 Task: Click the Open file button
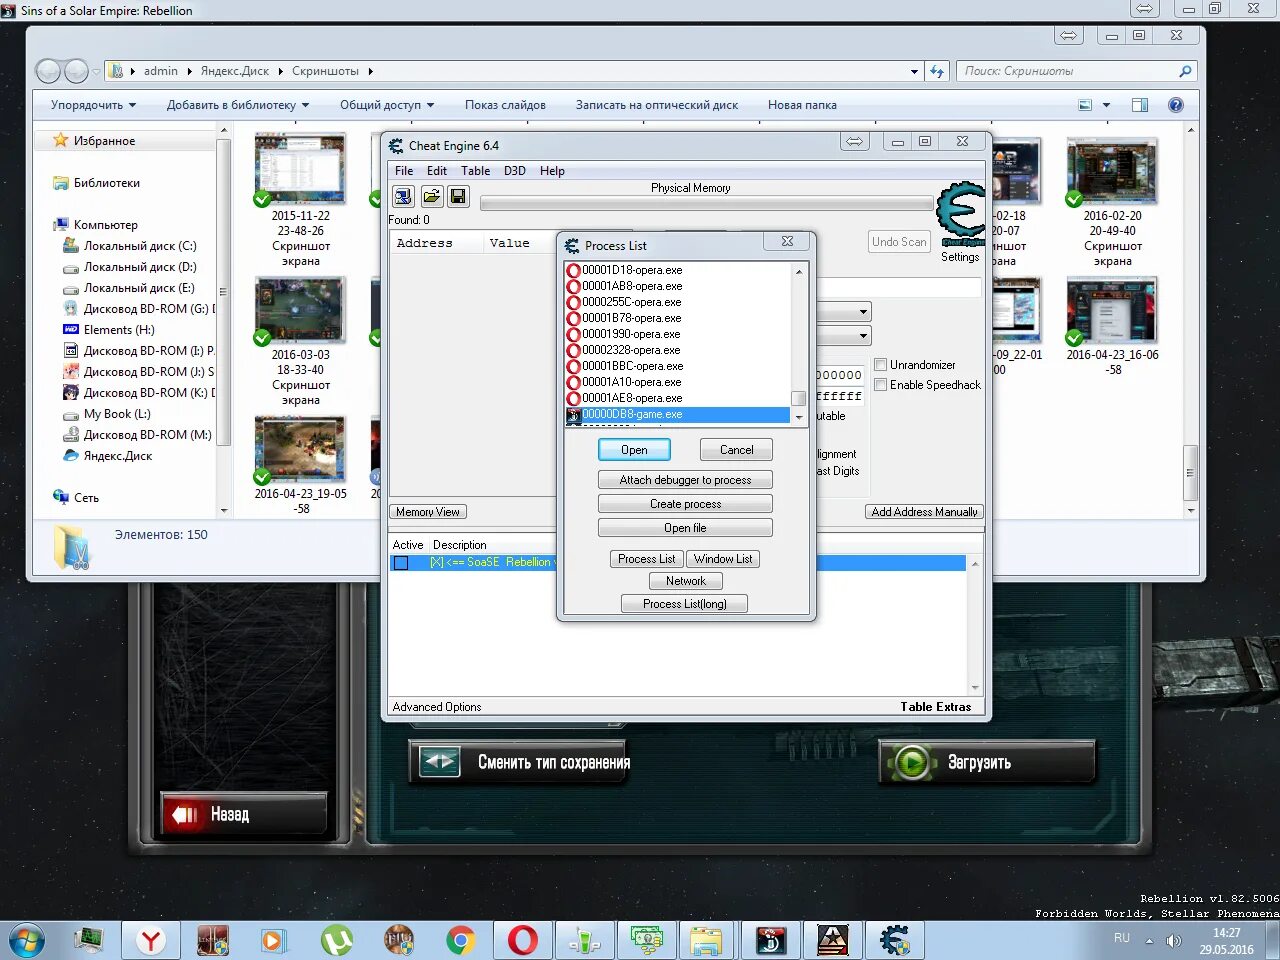[x=685, y=528]
